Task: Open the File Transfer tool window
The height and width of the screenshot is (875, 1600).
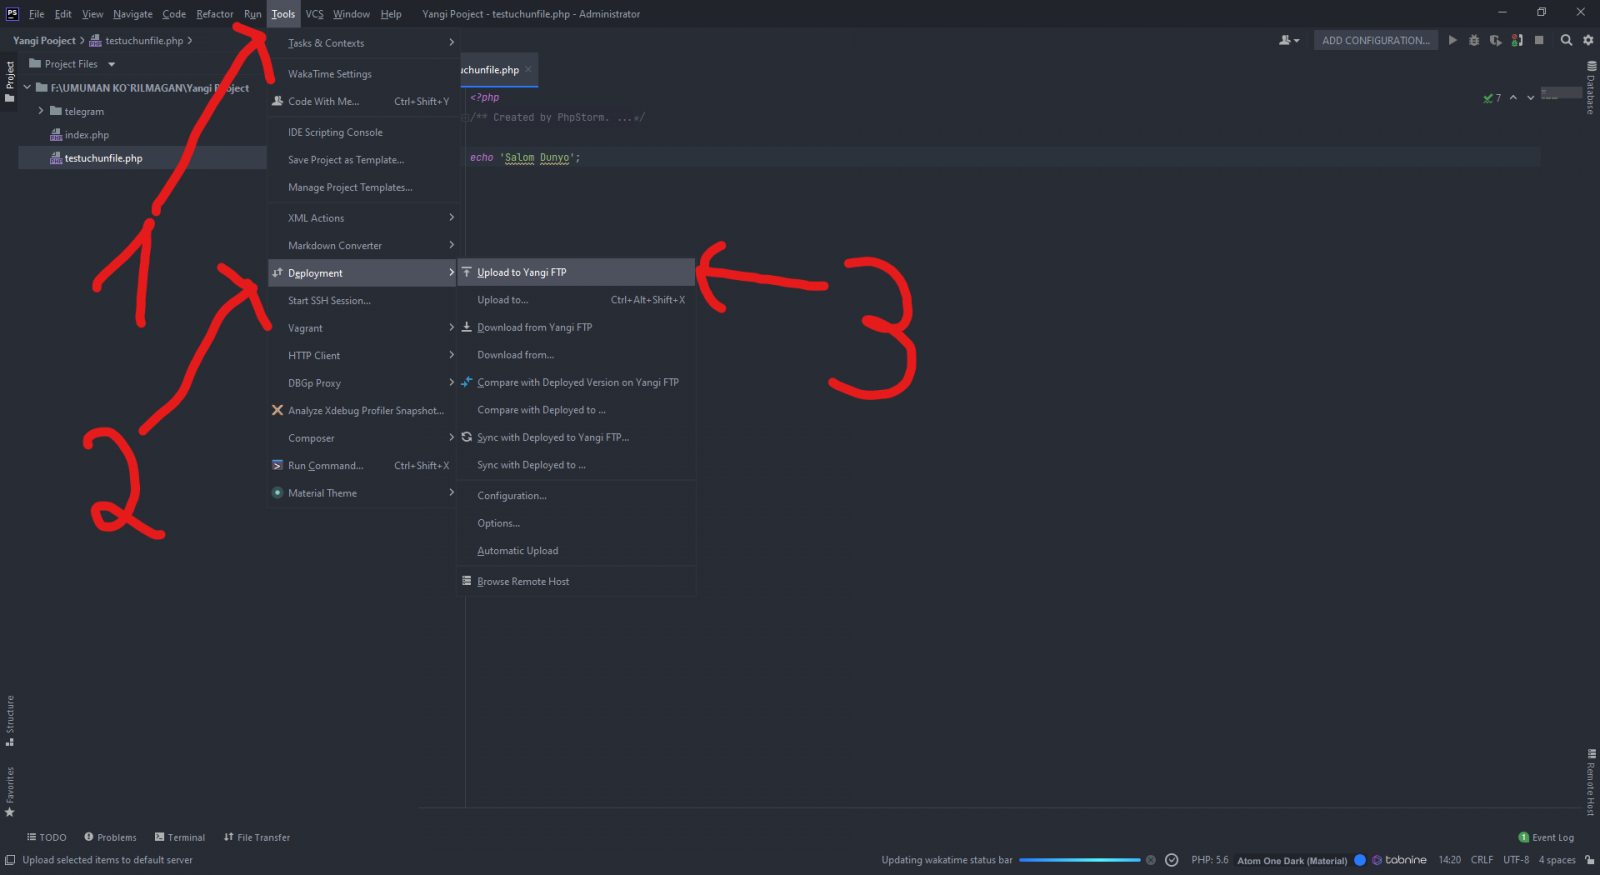Action: (x=257, y=837)
